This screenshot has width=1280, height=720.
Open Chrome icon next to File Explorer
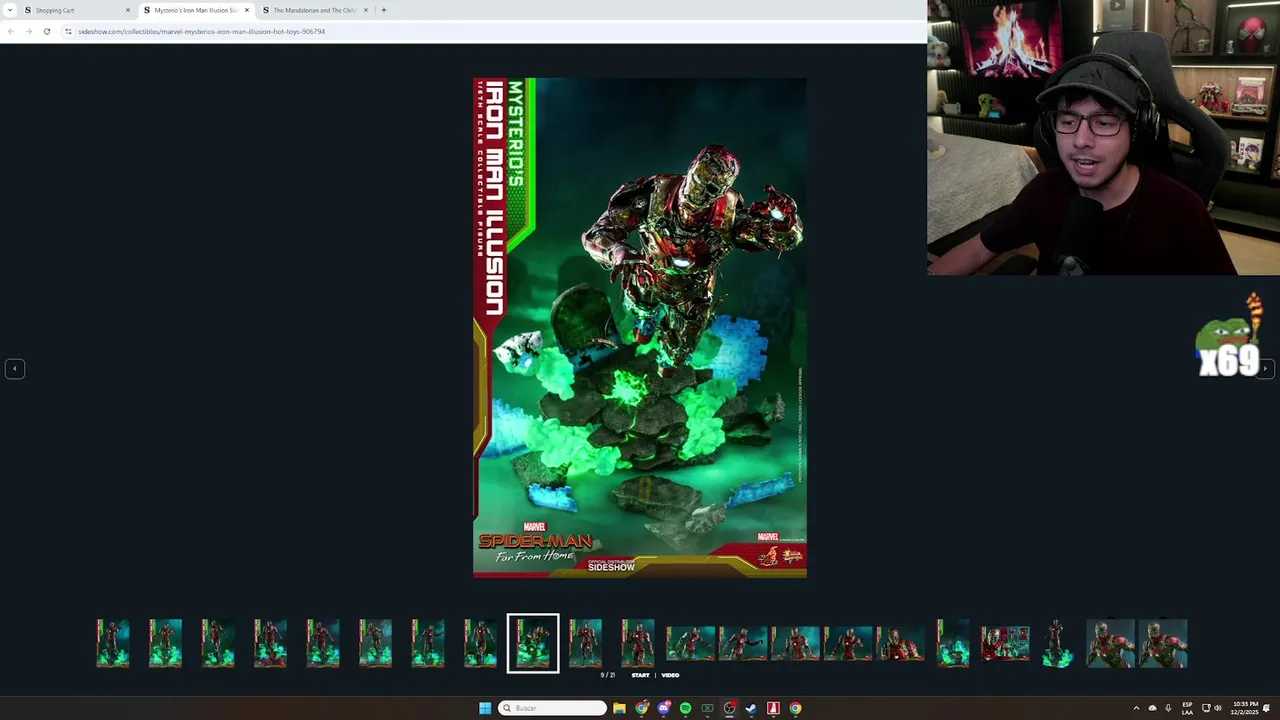(641, 708)
